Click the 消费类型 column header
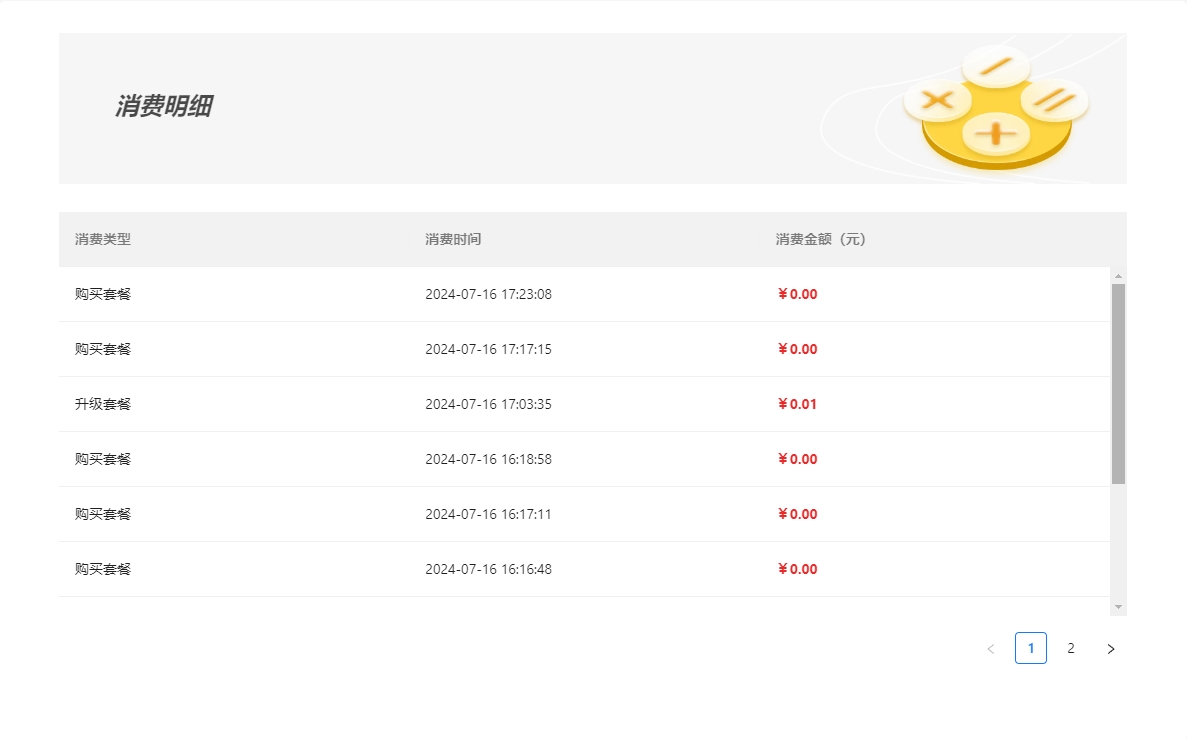 [x=103, y=240]
